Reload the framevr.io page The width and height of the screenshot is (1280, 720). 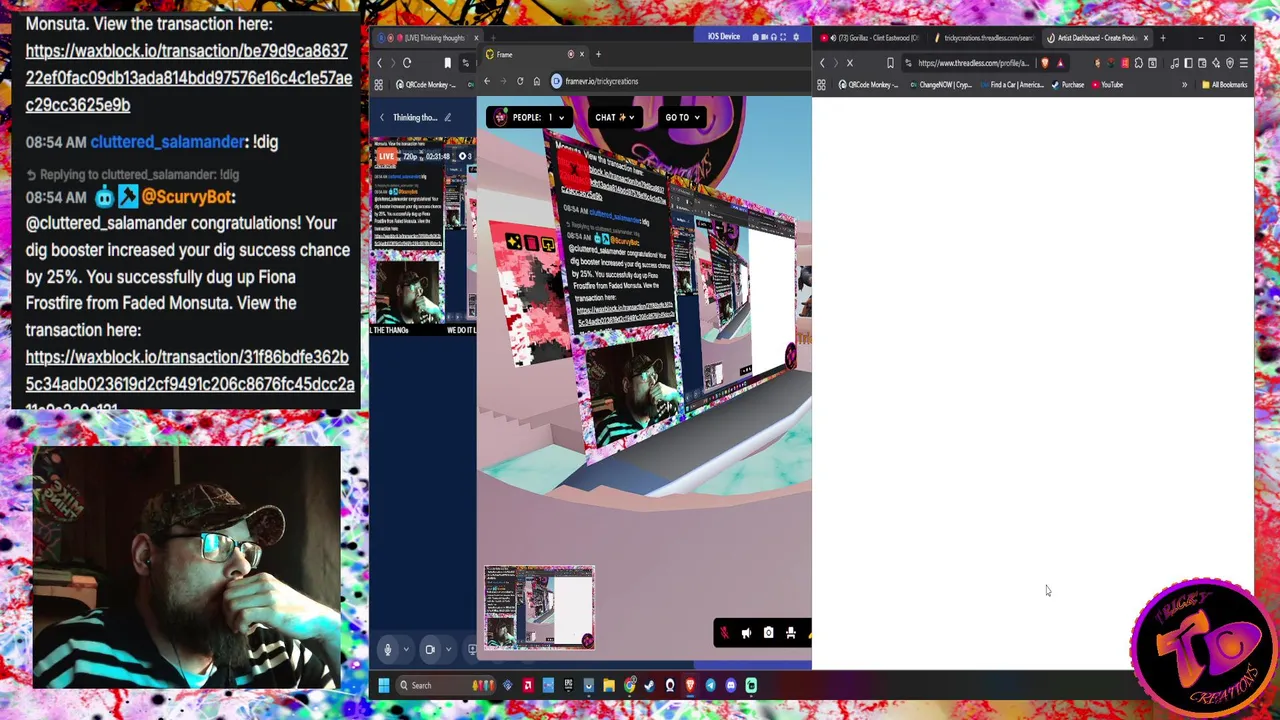520,81
